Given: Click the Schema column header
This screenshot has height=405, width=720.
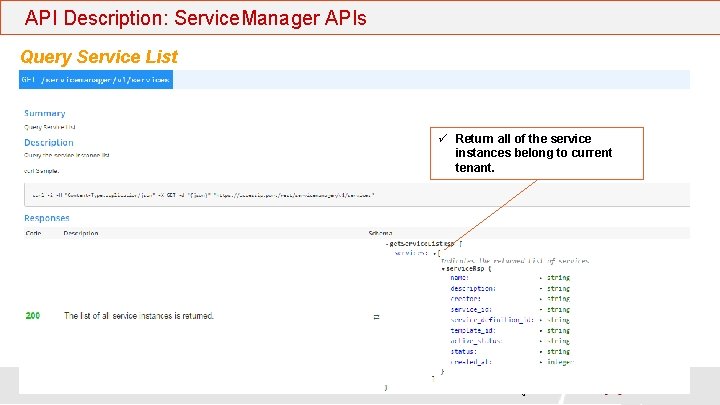Looking at the screenshot, I should (380, 233).
